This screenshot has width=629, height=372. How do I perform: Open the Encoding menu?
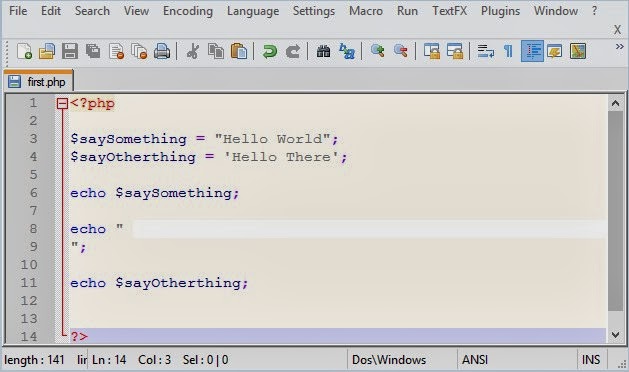(188, 11)
